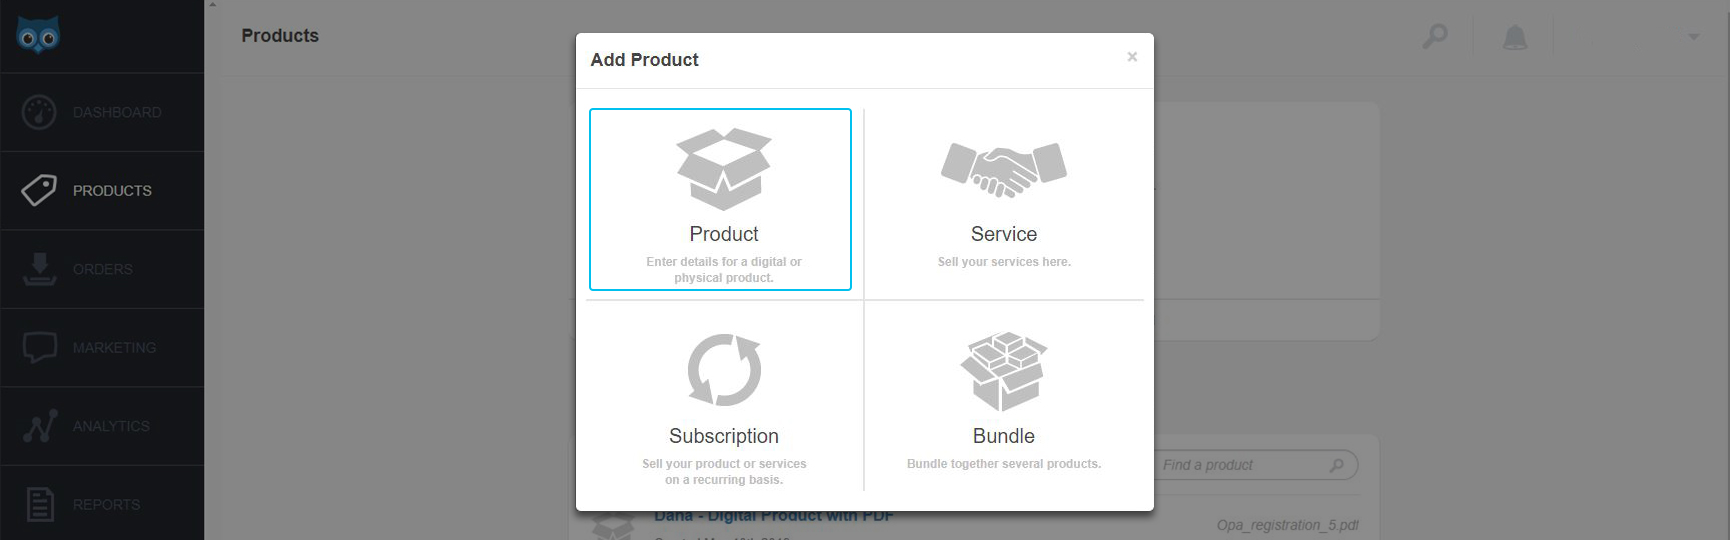Click the Analytics graph icon
The image size is (1730, 540).
40,426
